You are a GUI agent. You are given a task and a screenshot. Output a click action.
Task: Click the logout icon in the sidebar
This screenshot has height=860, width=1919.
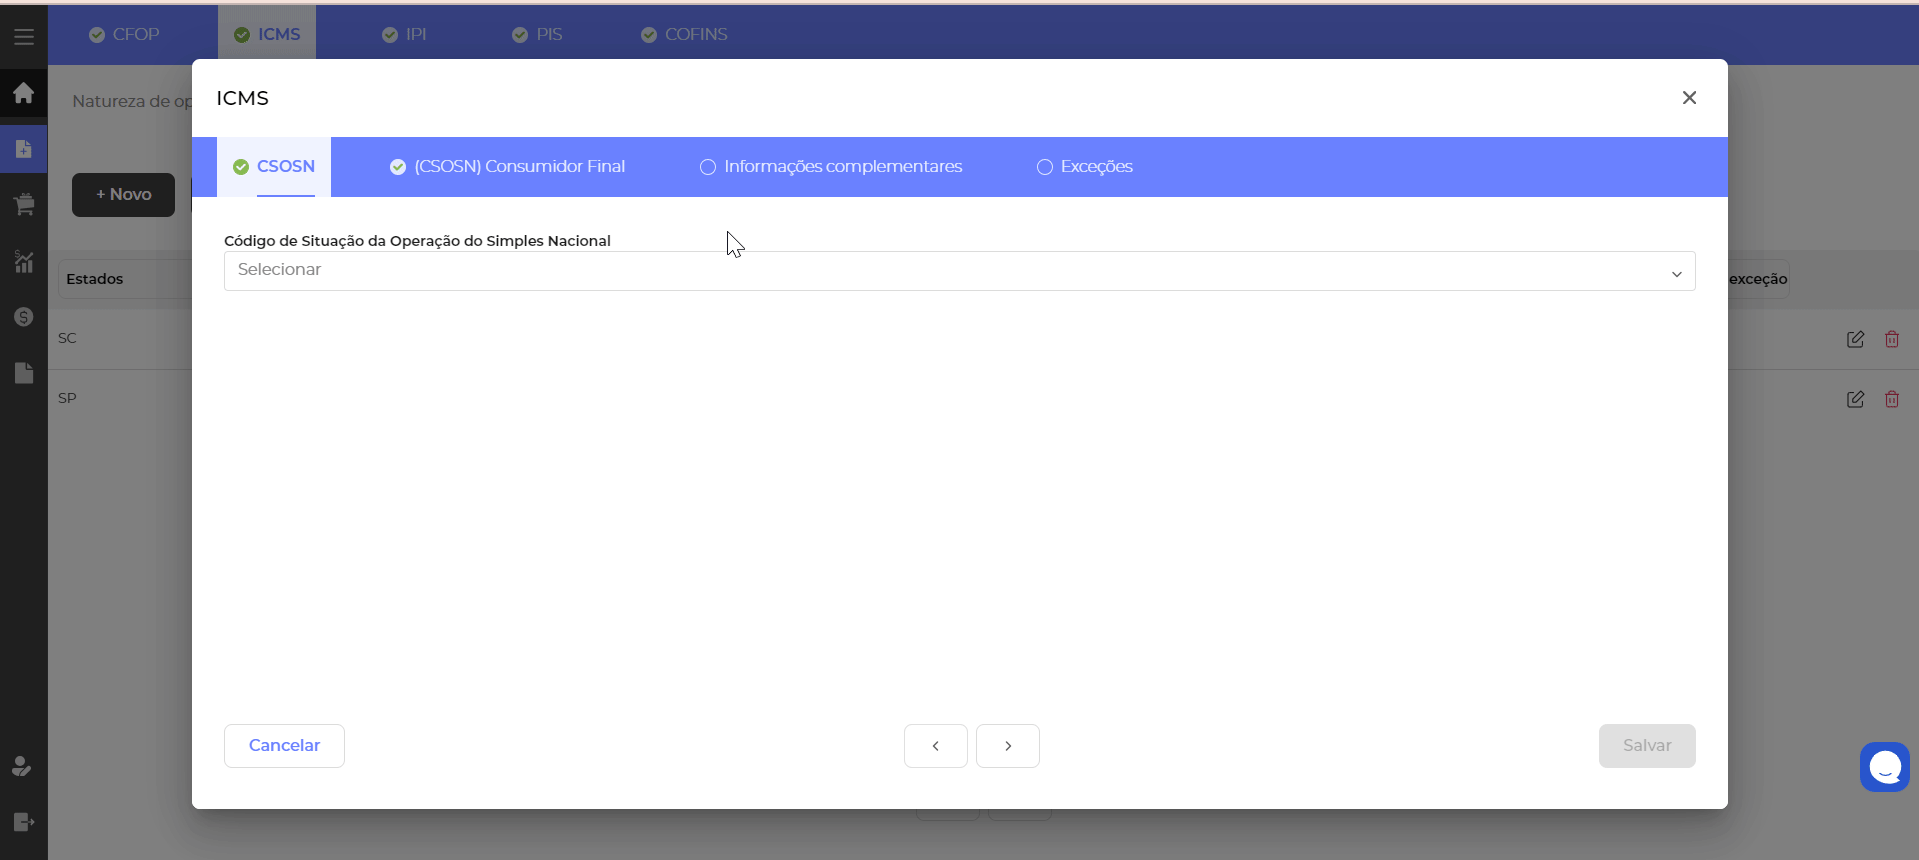click(24, 822)
